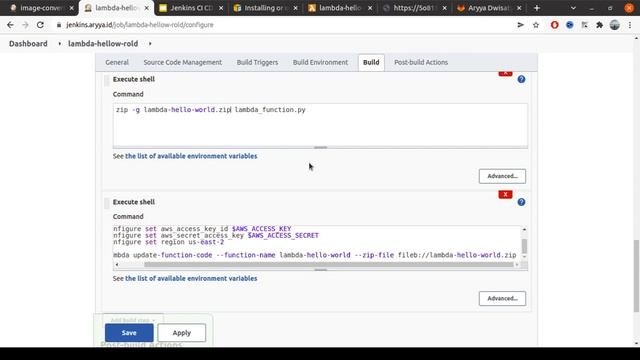Click the share/send icon in address bar

point(520,25)
